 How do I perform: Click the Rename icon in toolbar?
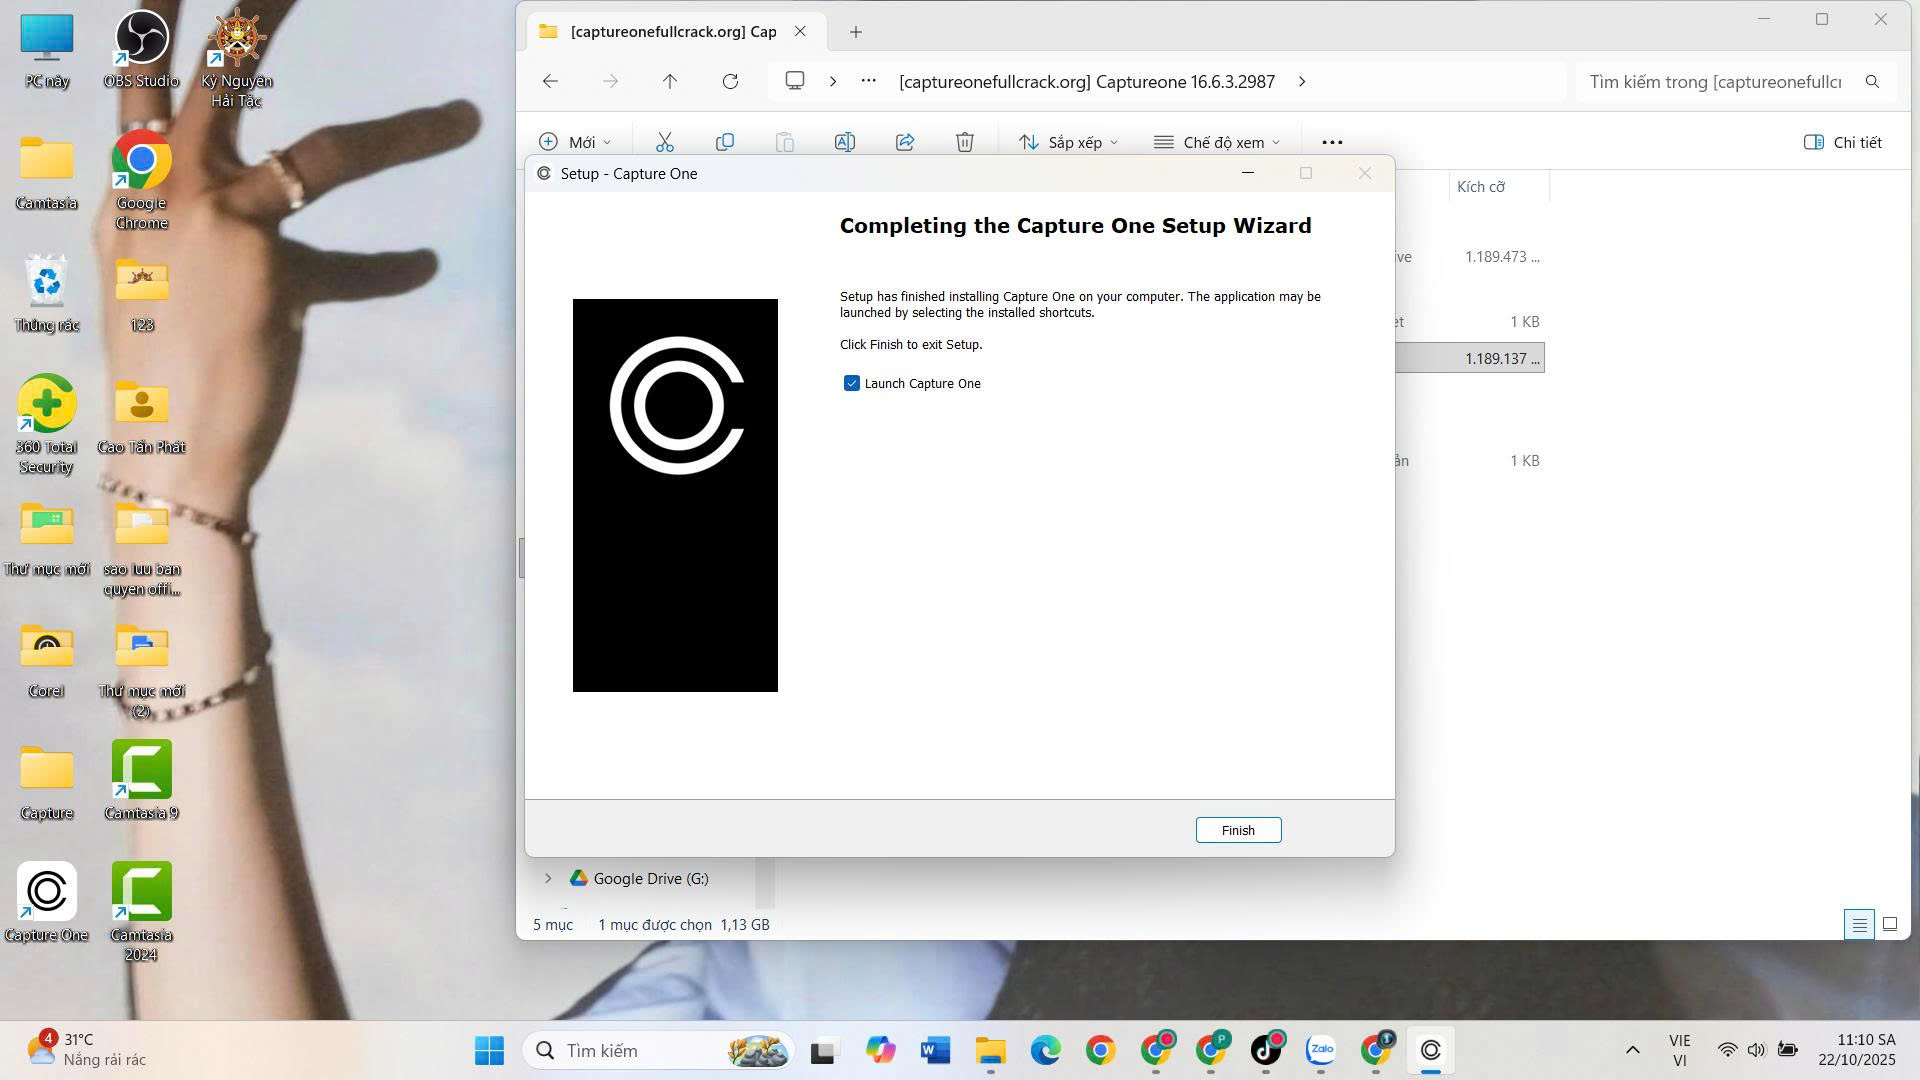[844, 142]
